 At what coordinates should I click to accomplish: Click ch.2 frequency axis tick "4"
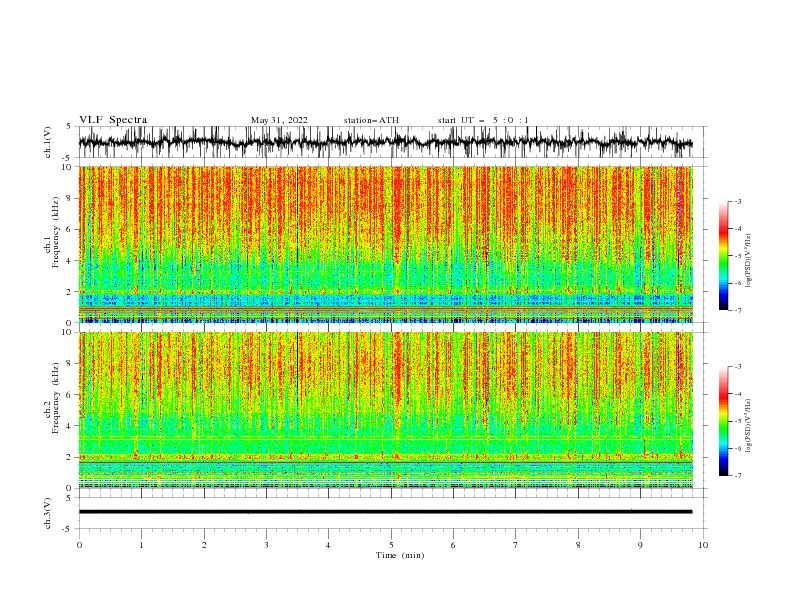[69, 426]
